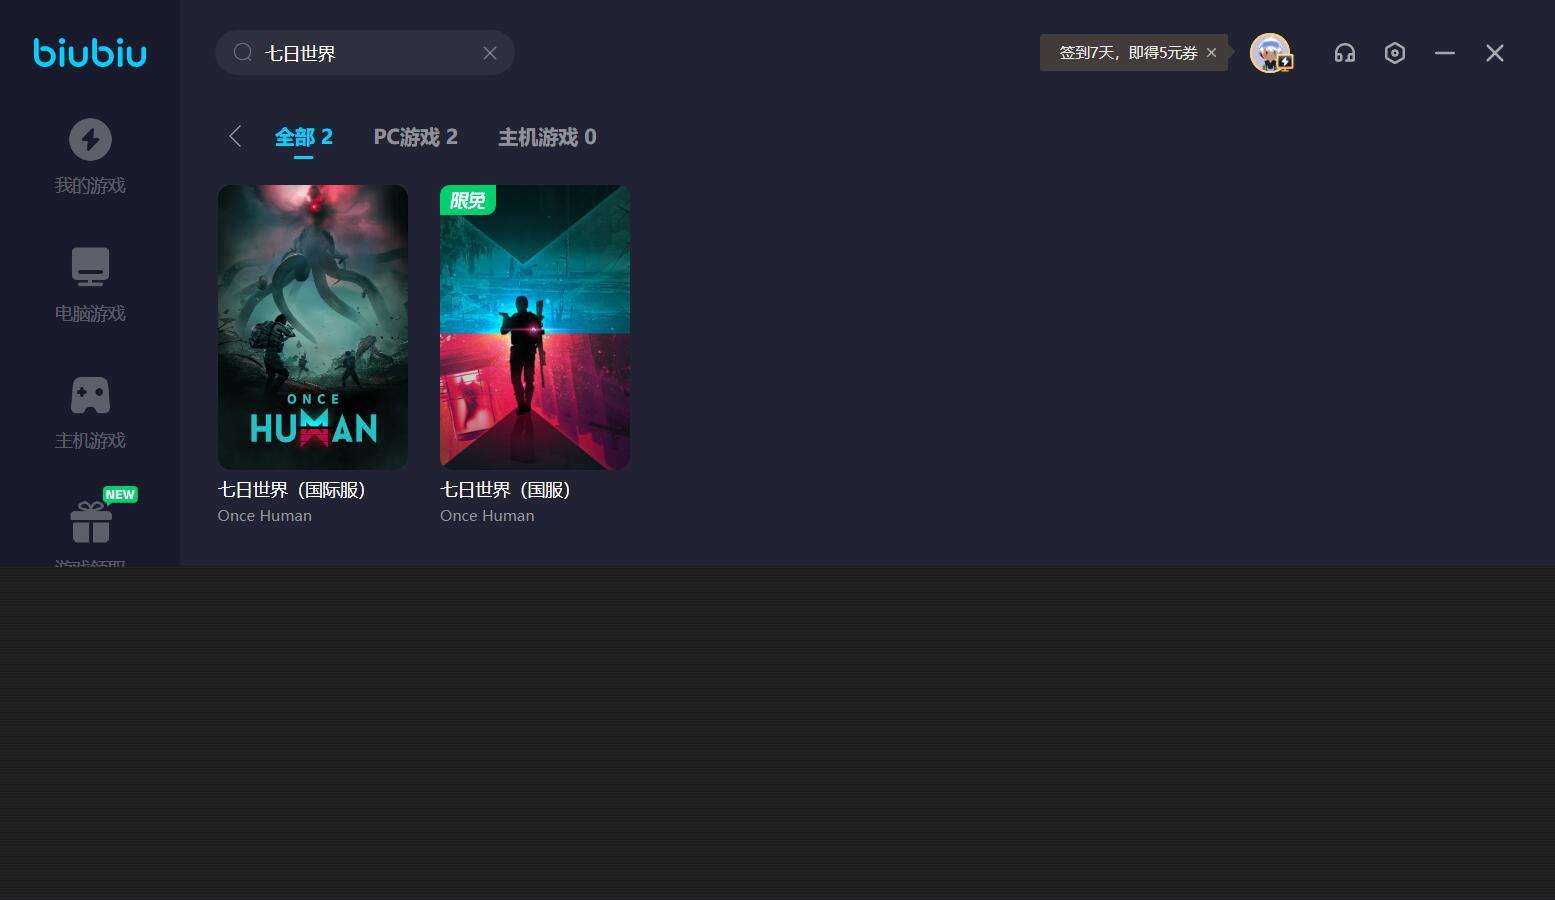Switch to the 主机游戏 0 tab
The height and width of the screenshot is (900, 1555).
tap(547, 137)
